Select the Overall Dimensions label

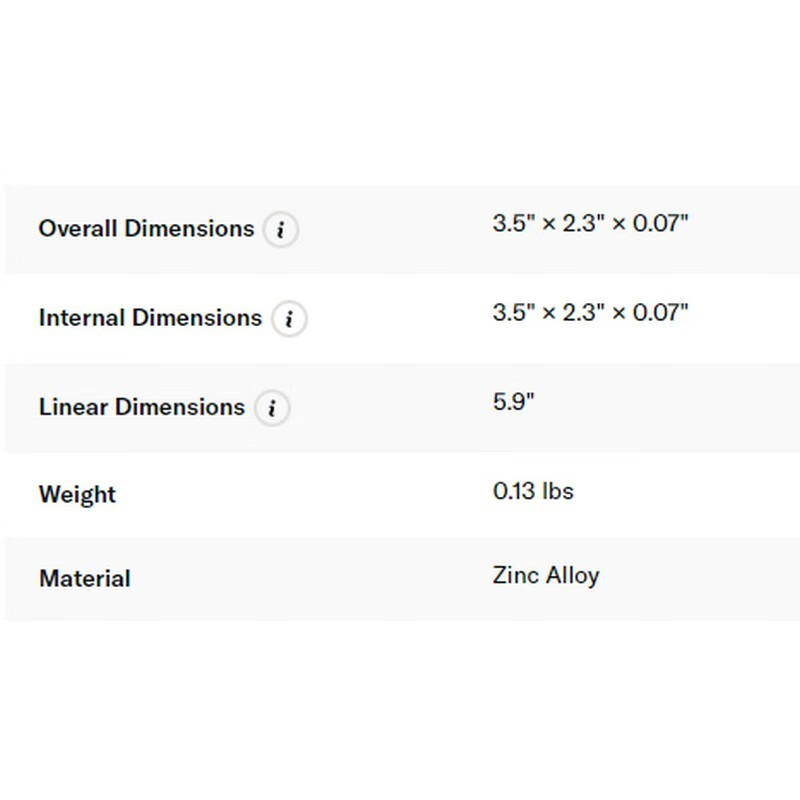(146, 228)
